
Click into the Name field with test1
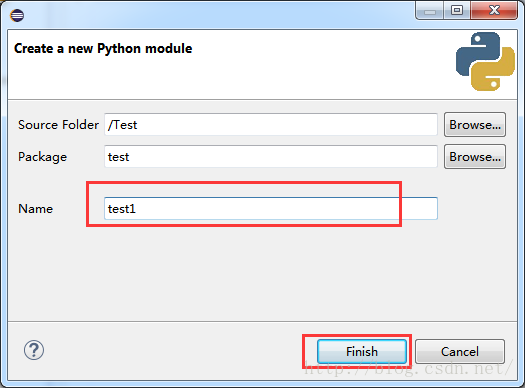(x=271, y=209)
